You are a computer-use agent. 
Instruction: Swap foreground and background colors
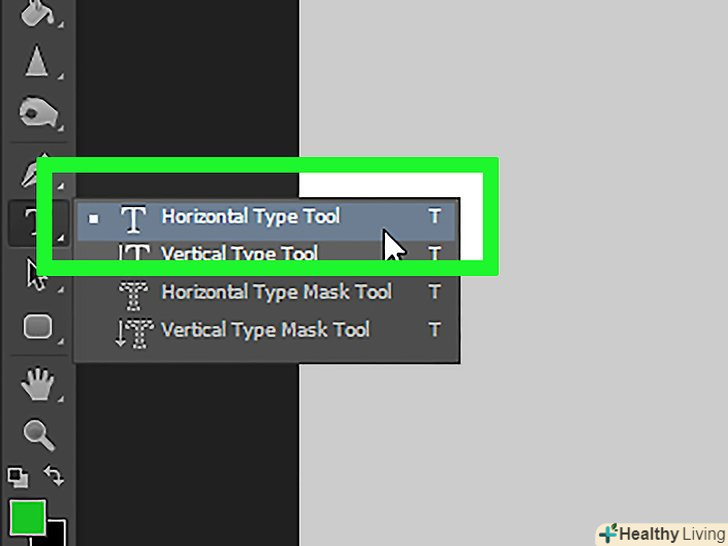(55, 477)
